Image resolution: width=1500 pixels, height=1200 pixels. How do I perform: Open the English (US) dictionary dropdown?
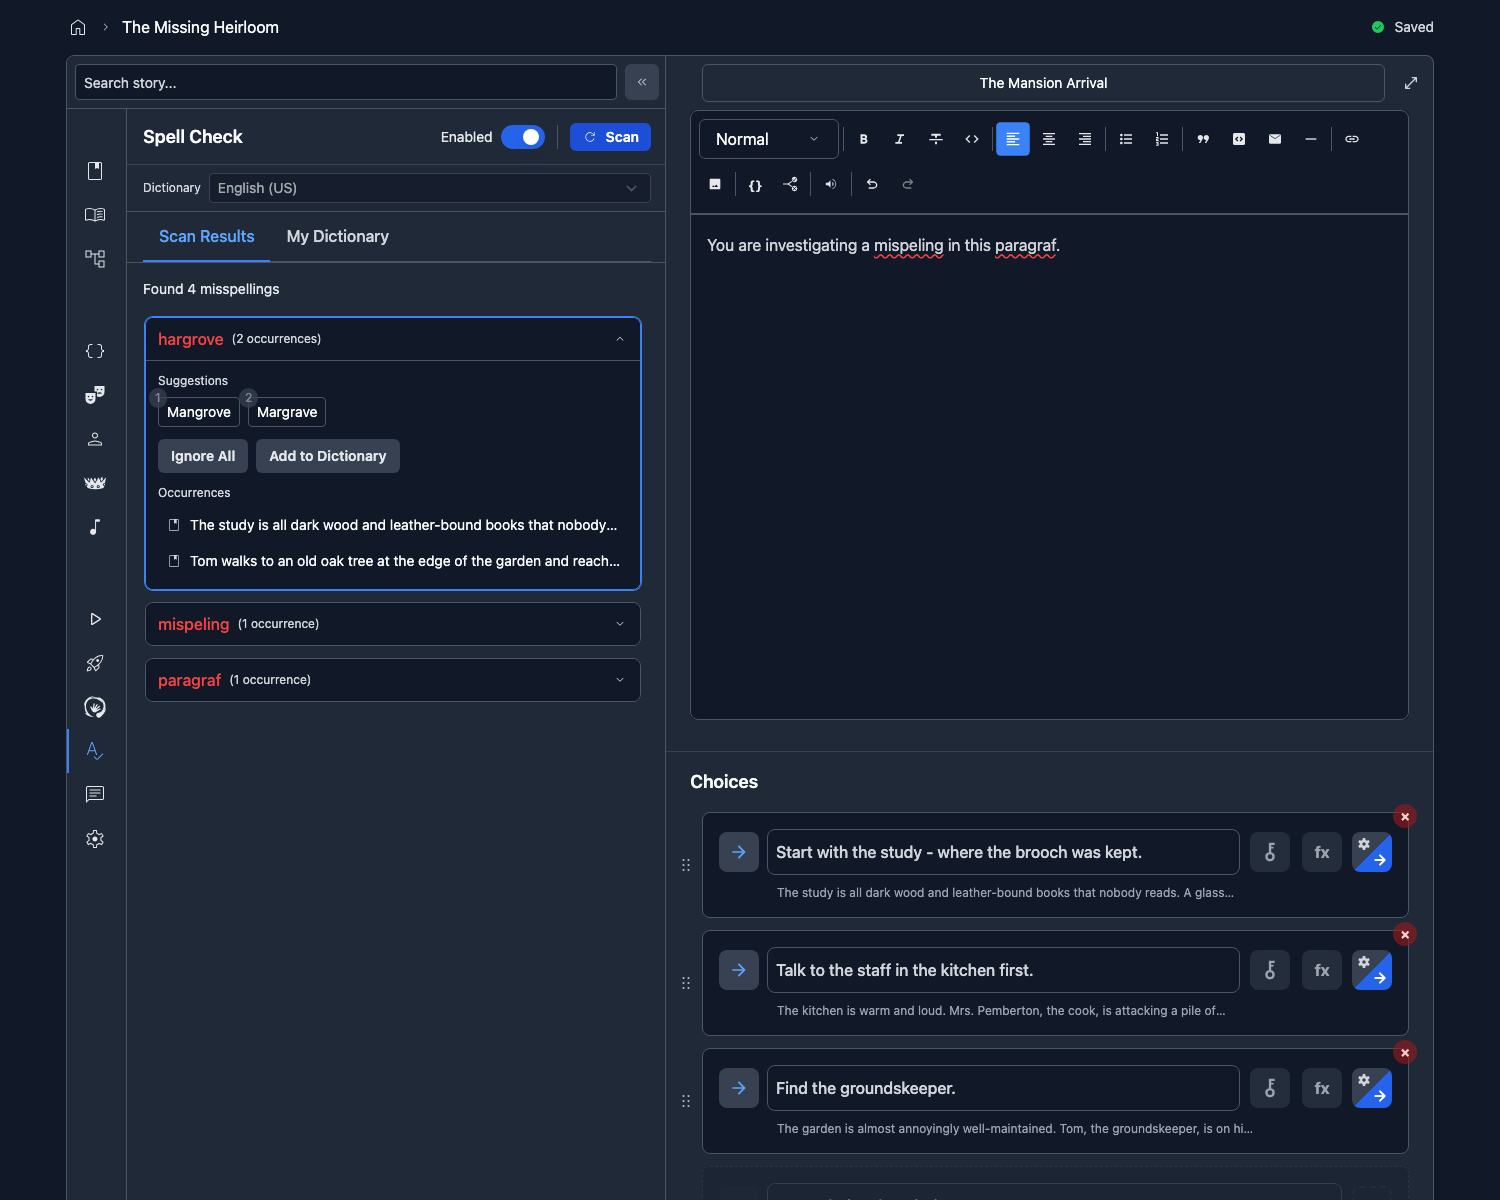point(429,188)
